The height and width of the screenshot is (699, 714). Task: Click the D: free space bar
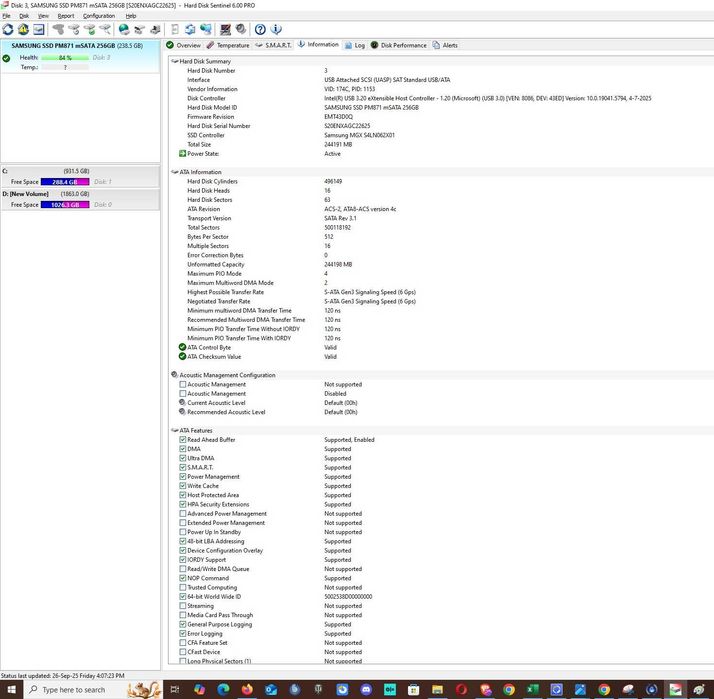[x=65, y=204]
